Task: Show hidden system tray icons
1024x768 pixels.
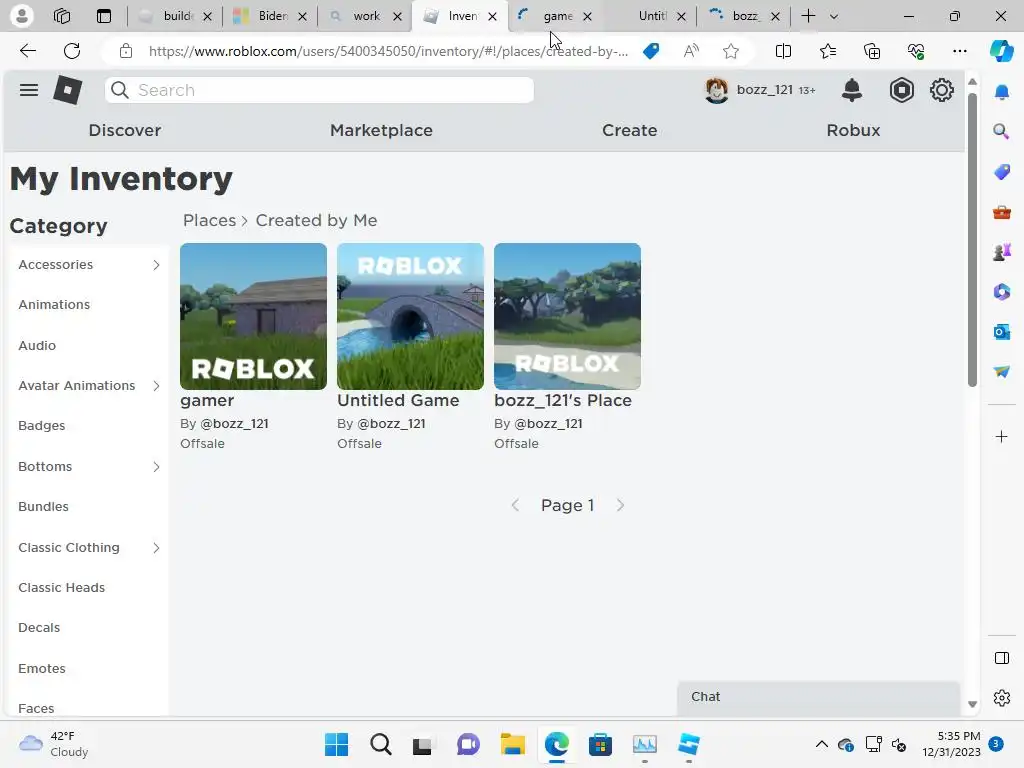Action: [822, 744]
